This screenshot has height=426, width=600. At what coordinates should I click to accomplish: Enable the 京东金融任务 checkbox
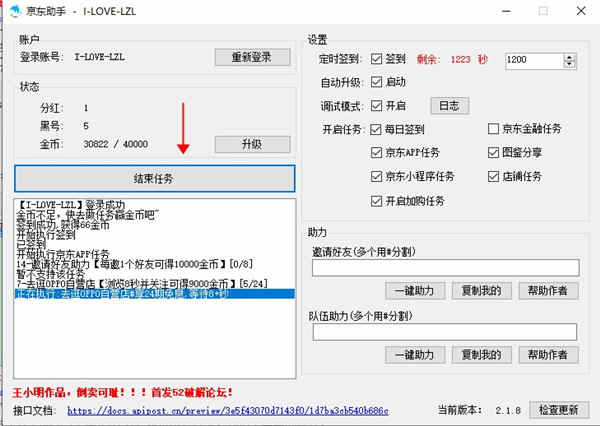click(x=493, y=129)
